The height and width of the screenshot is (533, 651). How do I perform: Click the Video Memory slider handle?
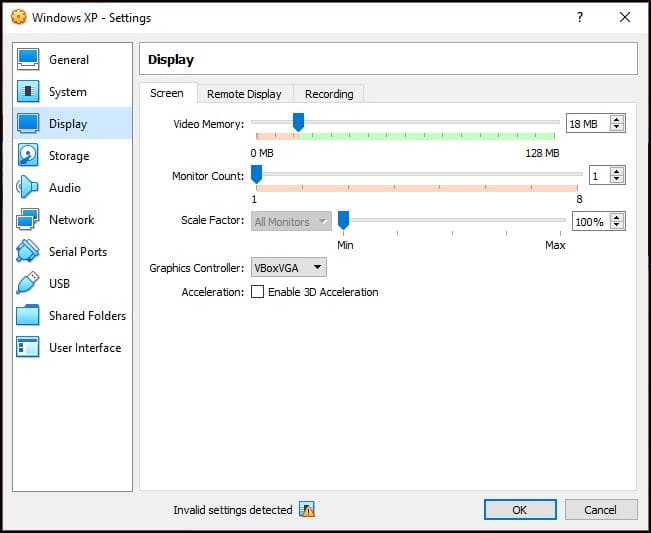297,121
